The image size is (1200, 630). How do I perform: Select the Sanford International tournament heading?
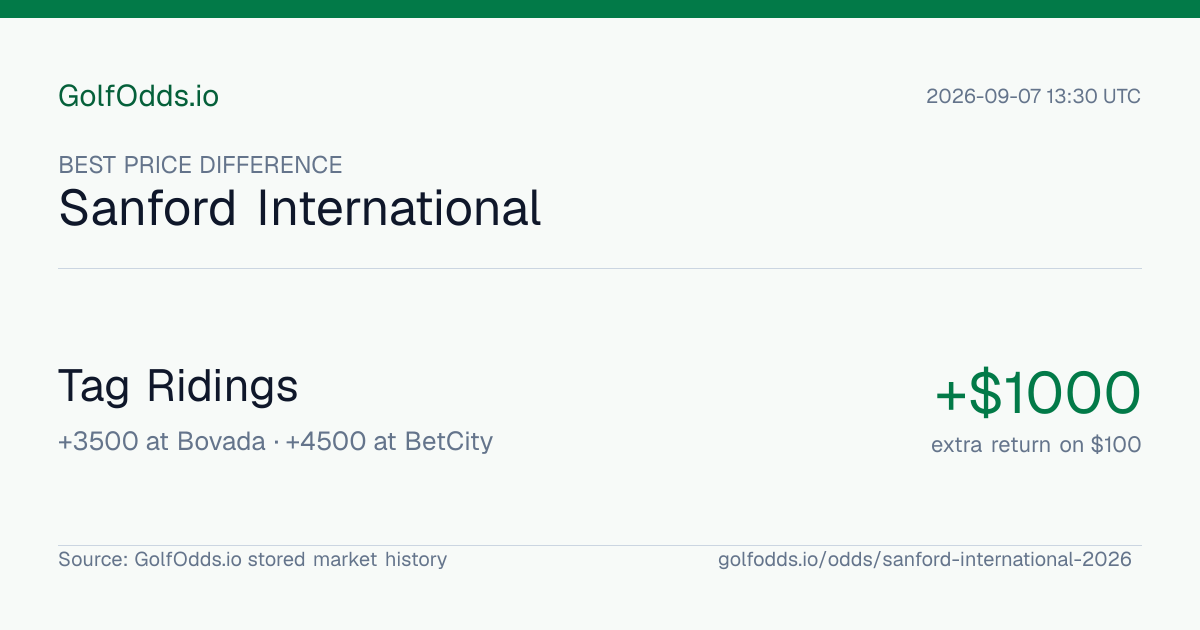click(300, 208)
